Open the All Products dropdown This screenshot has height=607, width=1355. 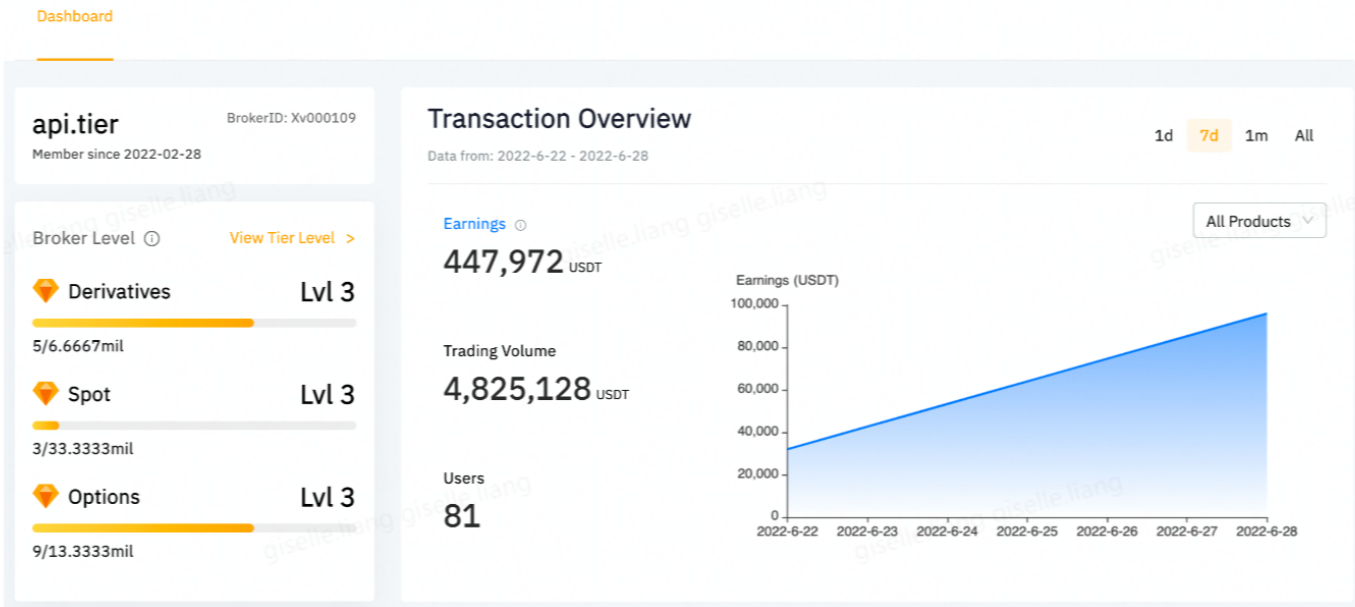tap(1259, 221)
